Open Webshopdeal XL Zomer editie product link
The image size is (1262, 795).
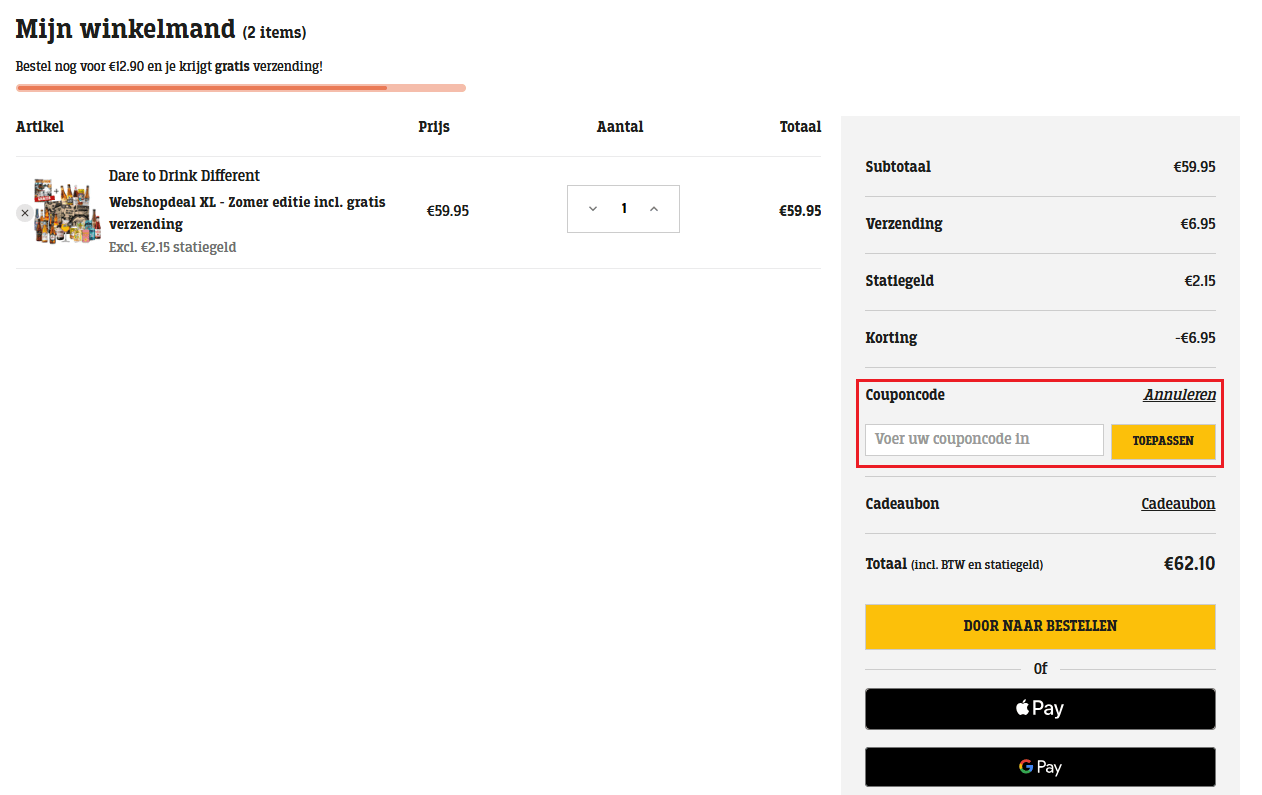pos(246,212)
